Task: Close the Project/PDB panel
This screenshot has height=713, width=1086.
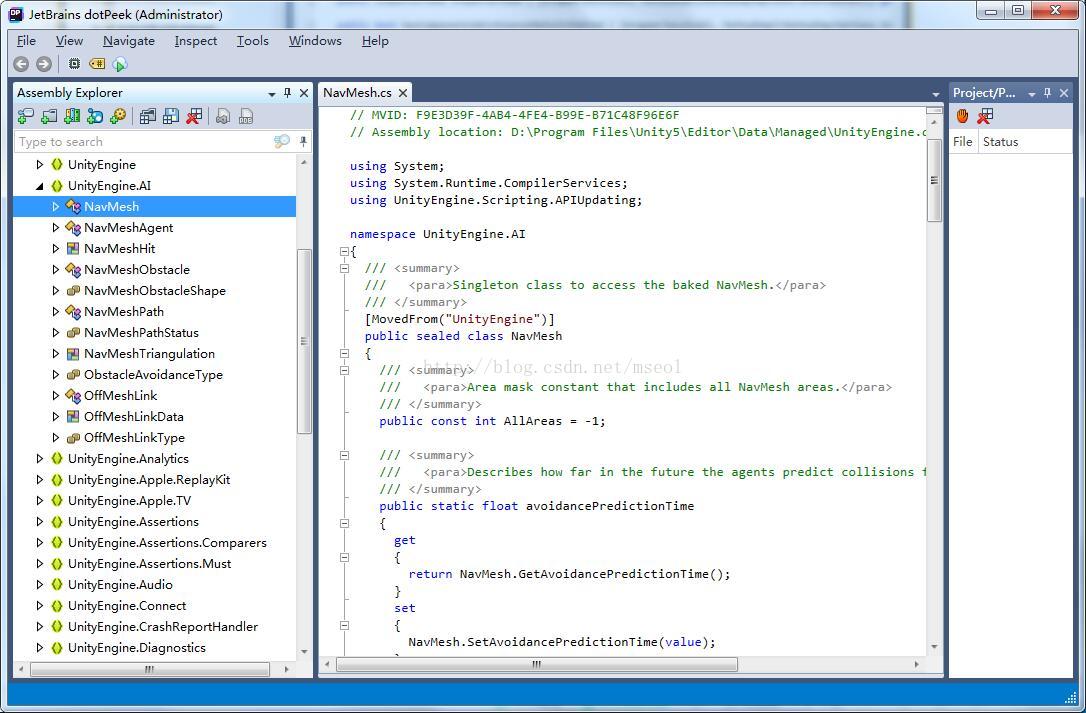Action: (1064, 93)
